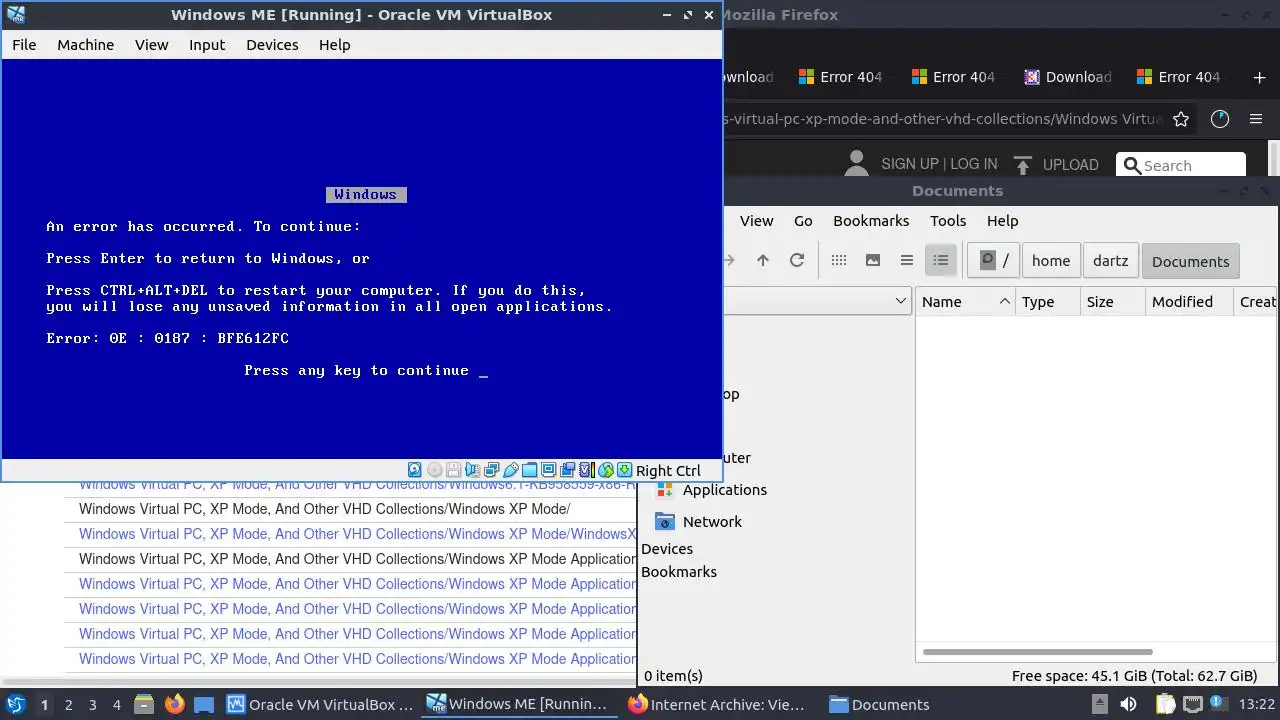Screen dimensions: 1280x720
Task: Sort files by the Modified column header
Action: tap(1188, 302)
